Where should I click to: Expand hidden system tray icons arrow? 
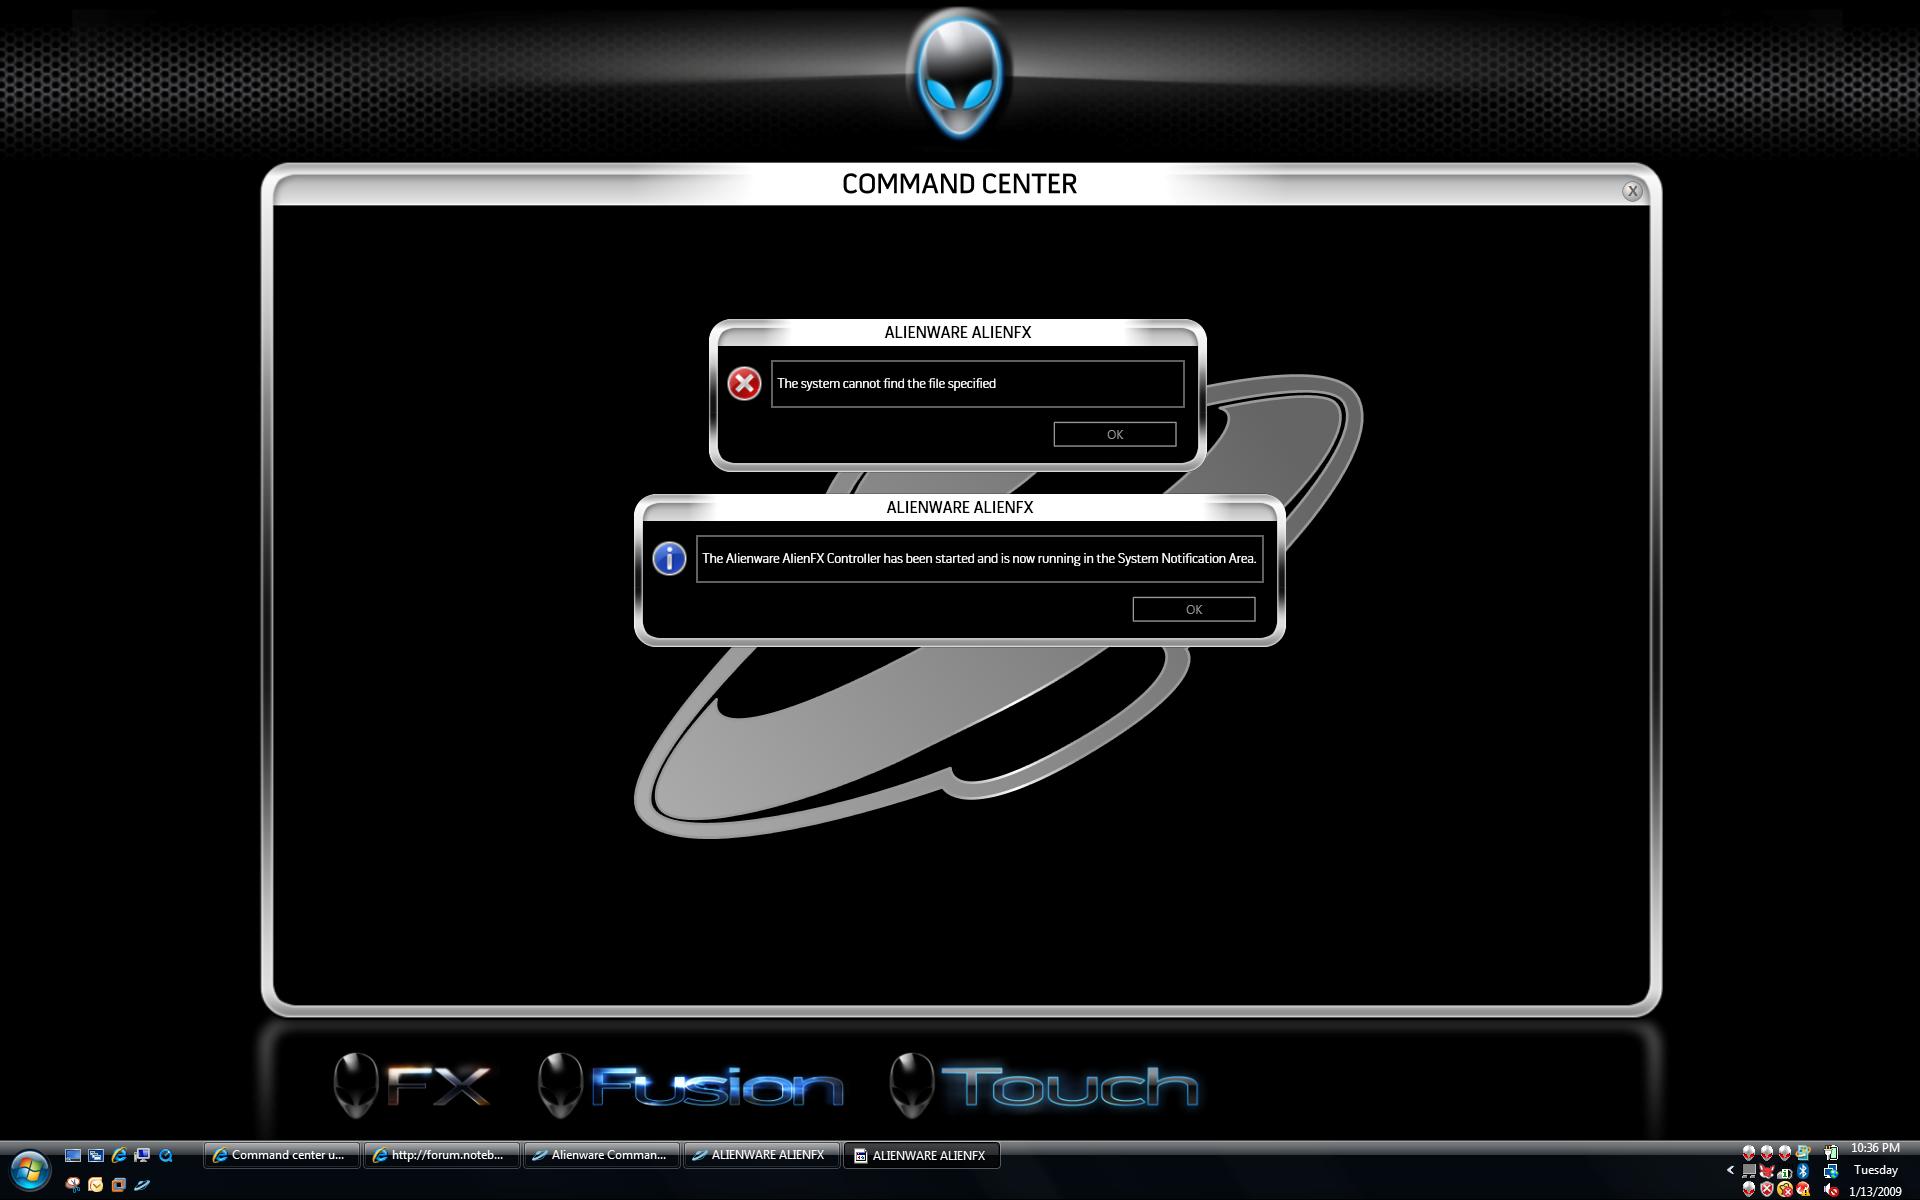pos(1730,1170)
